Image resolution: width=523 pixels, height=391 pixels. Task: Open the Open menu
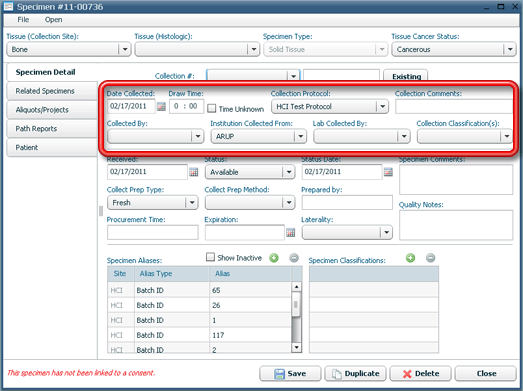click(x=53, y=20)
